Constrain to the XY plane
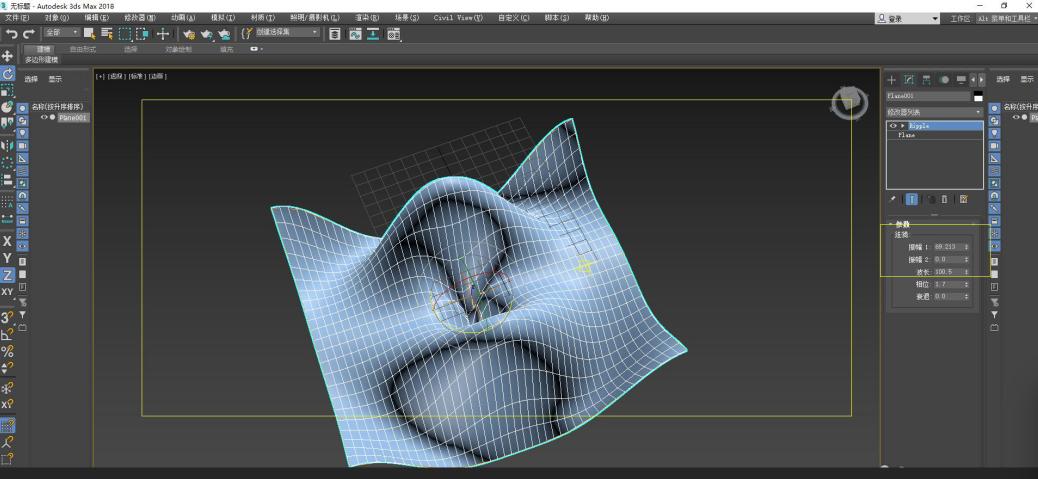1038x479 pixels. click(7, 292)
